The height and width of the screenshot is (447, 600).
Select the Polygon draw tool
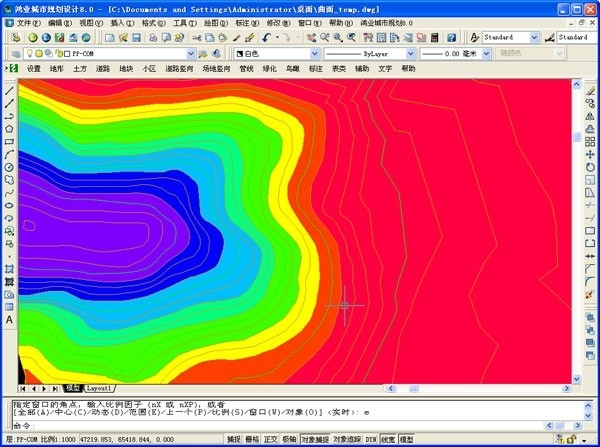9,129
